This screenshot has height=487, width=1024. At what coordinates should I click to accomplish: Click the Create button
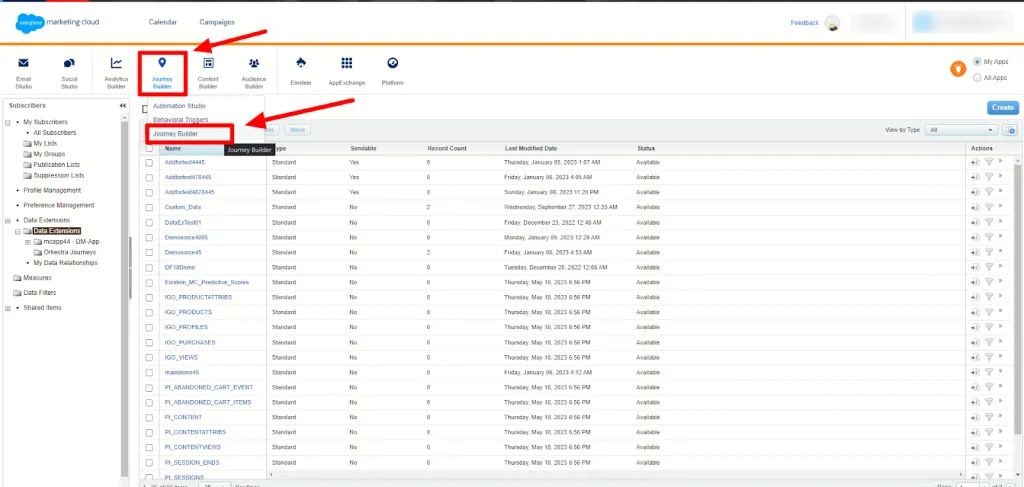(x=1002, y=108)
